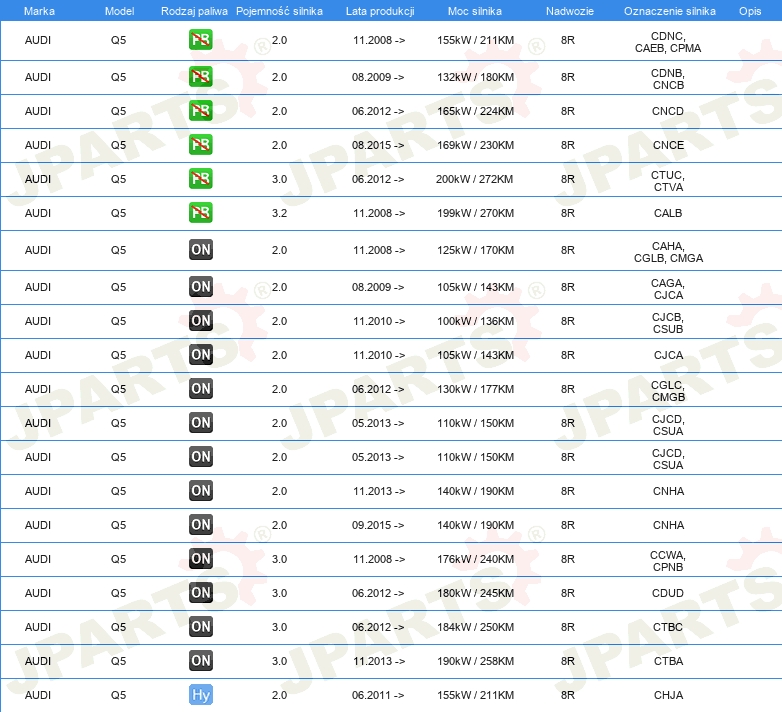This screenshot has width=782, height=712.
Task: Click the petrol icon in the CALB row
Action: (x=201, y=213)
